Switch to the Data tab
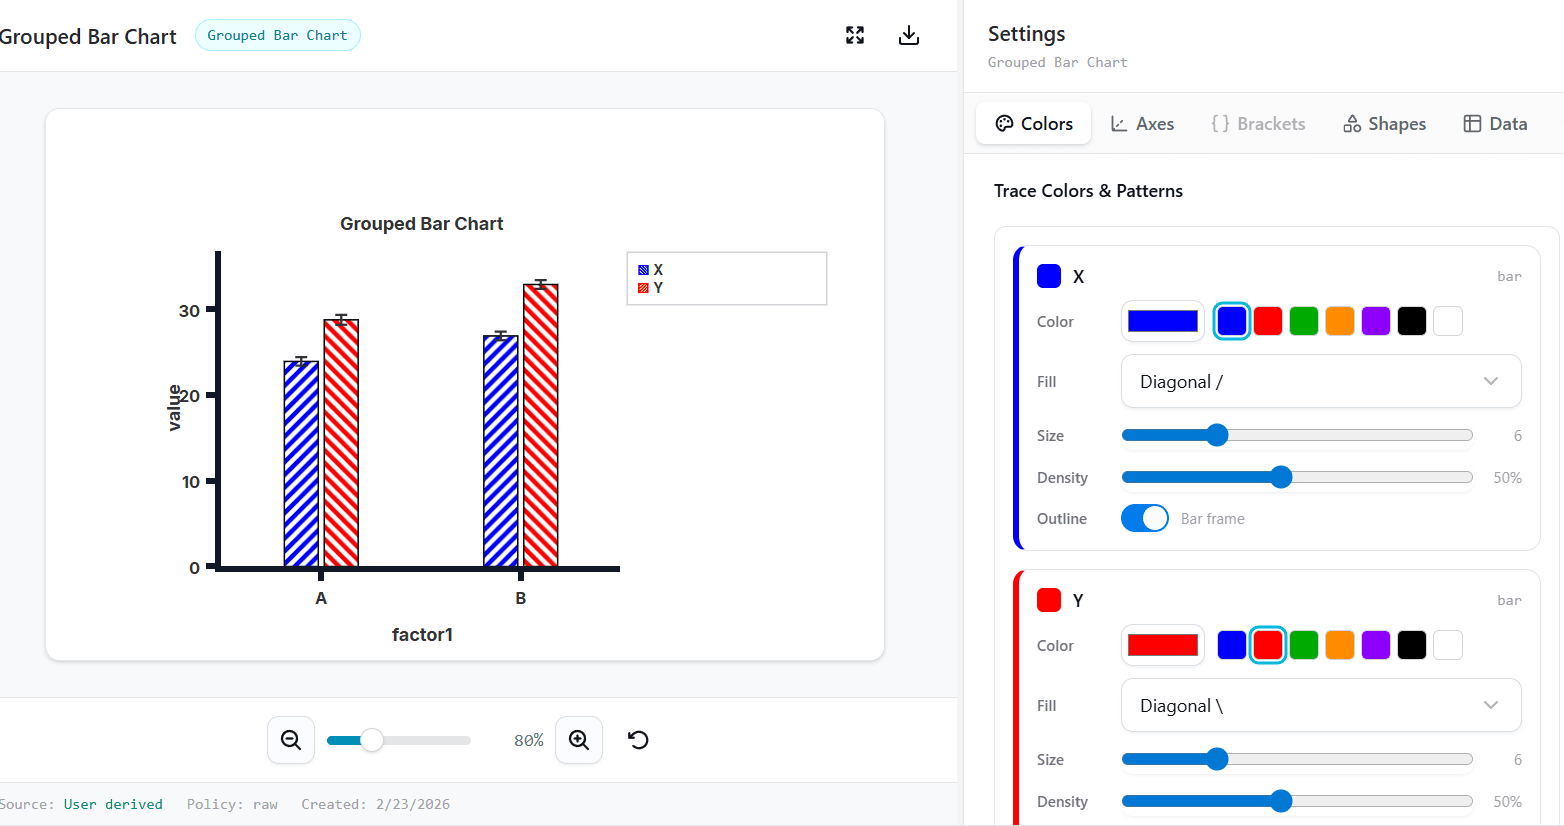Viewport: 1564px width, 826px height. point(1494,123)
